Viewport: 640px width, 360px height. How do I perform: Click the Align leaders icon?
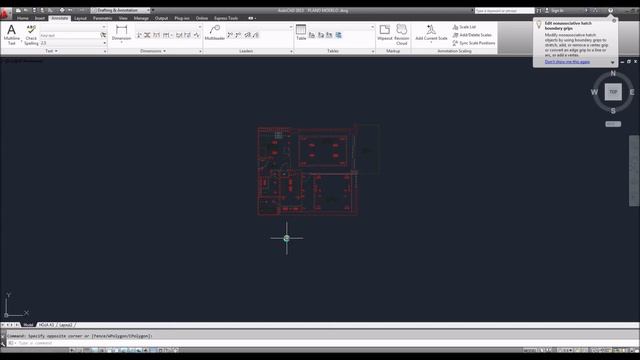click(247, 36)
